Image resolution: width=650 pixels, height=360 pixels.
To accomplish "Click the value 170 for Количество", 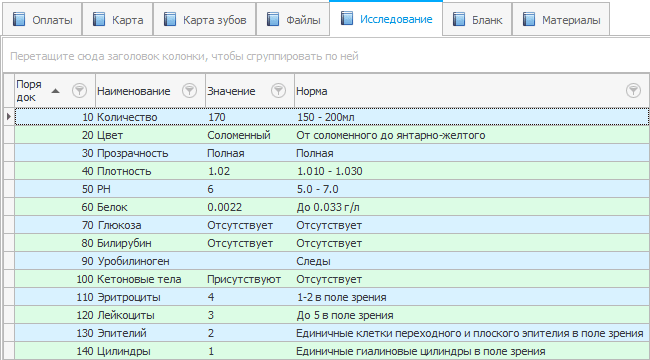I will click(x=216, y=117).
